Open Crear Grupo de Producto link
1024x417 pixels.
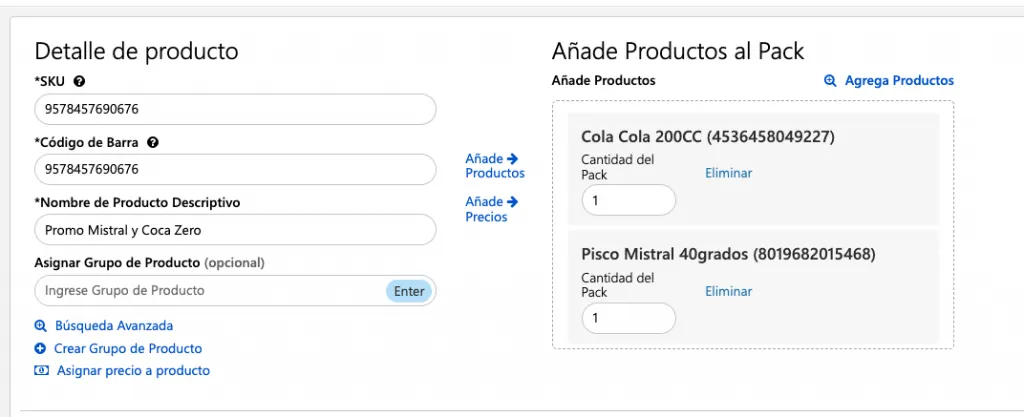pos(128,348)
